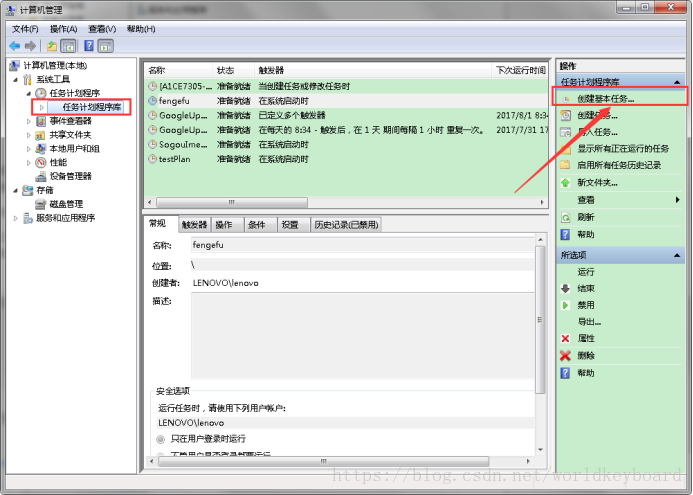Select the 性能 performance icon in the tree
The width and height of the screenshot is (693, 495).
[41, 163]
